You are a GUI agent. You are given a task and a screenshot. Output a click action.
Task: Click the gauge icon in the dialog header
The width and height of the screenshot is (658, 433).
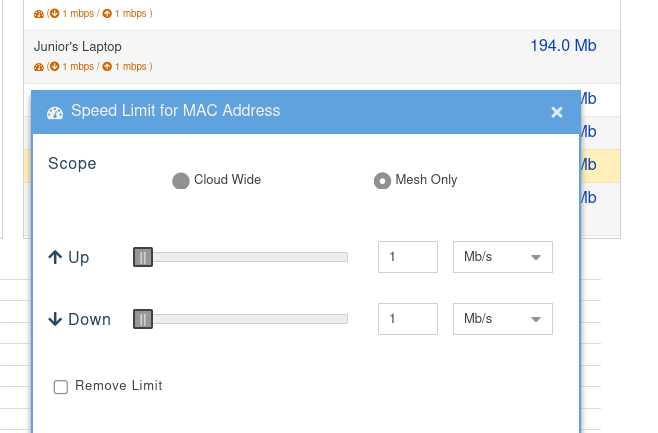click(x=55, y=112)
